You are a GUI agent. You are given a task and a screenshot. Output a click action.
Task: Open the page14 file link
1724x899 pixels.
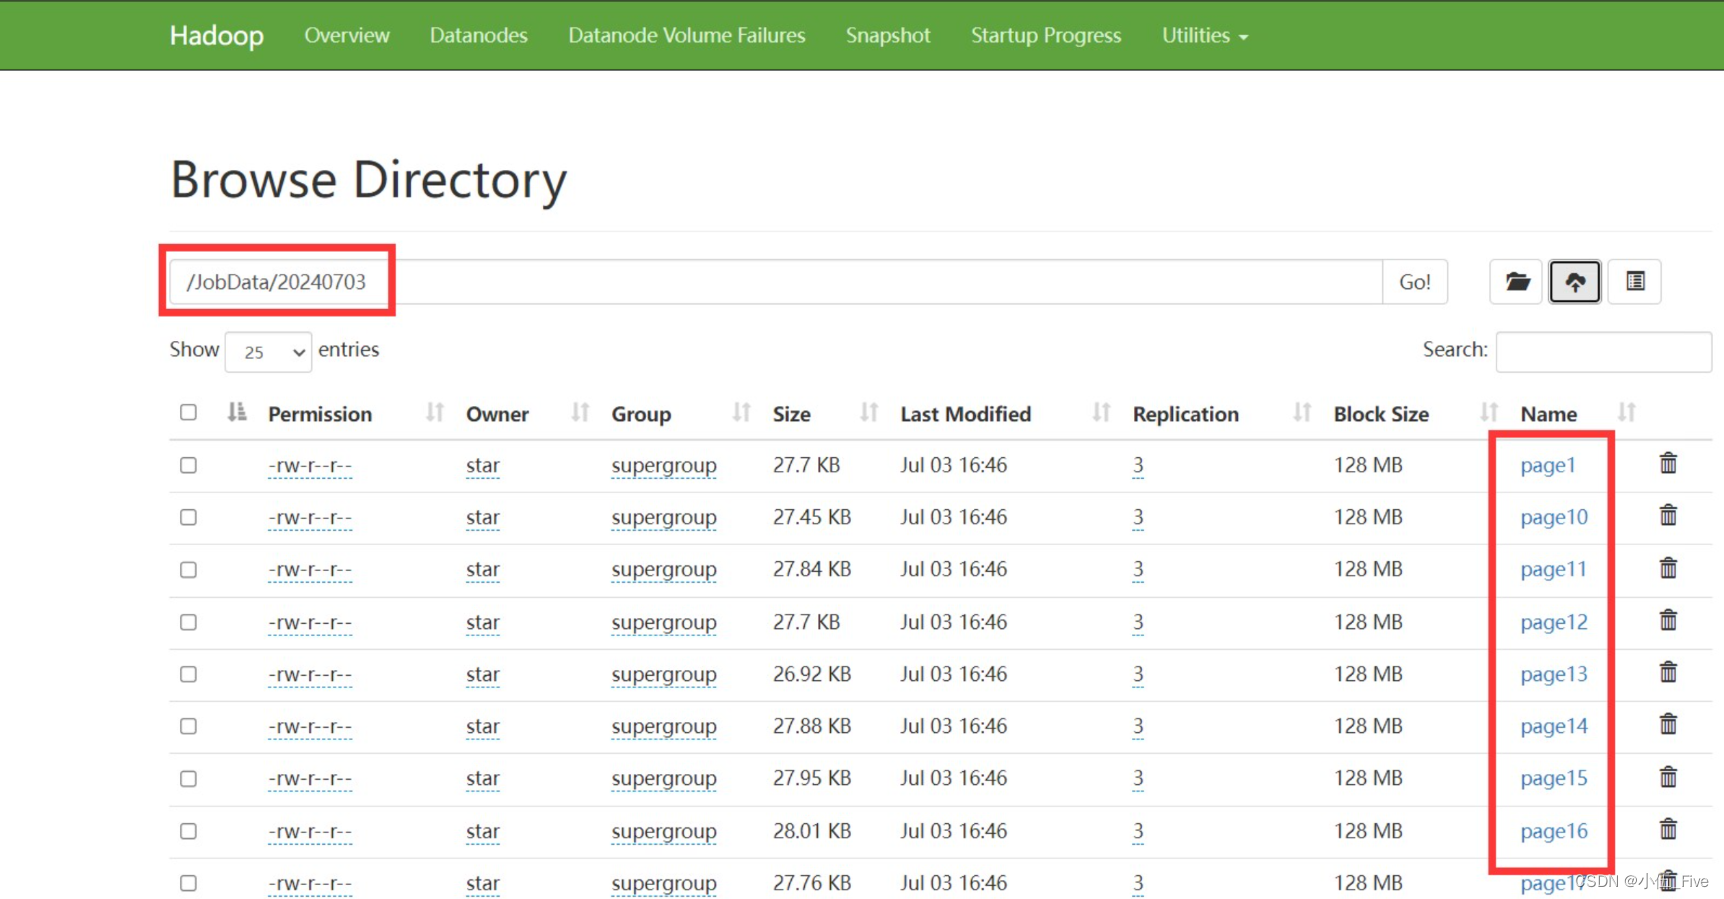1554,726
